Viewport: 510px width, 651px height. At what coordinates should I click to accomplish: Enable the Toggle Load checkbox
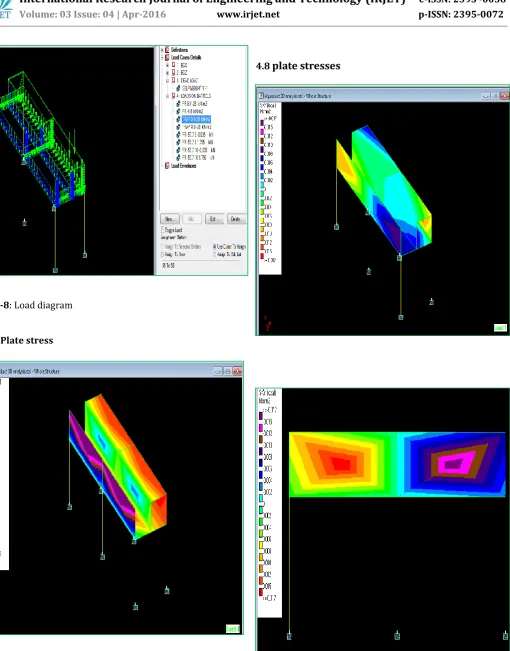click(x=162, y=230)
